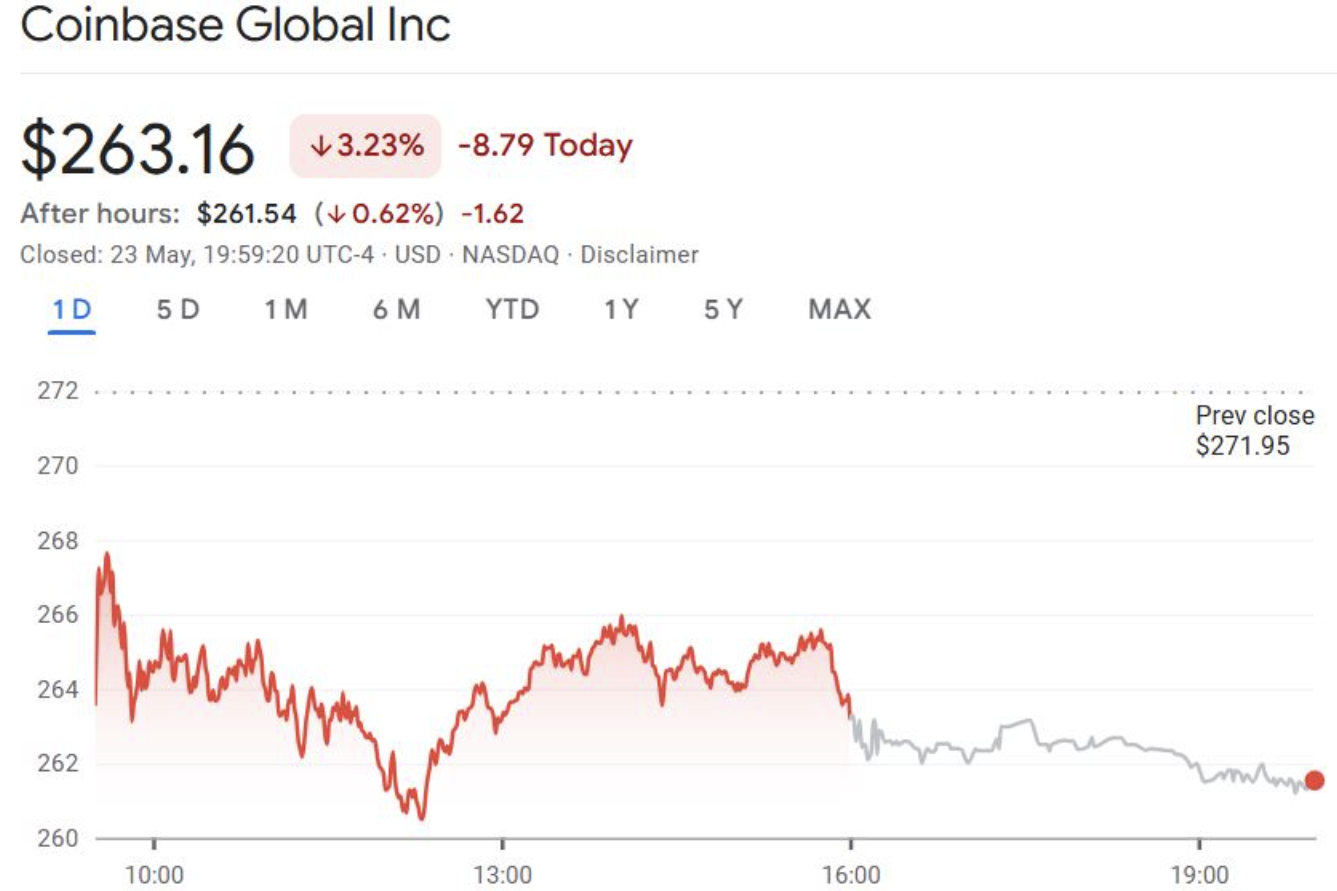Click the $263.16 current price
Image resolution: width=1337 pixels, height=891 pixels.
pyautogui.click(x=138, y=149)
